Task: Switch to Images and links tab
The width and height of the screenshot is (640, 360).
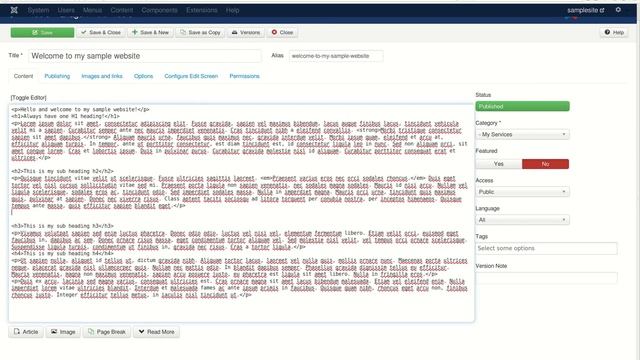Action: click(102, 76)
